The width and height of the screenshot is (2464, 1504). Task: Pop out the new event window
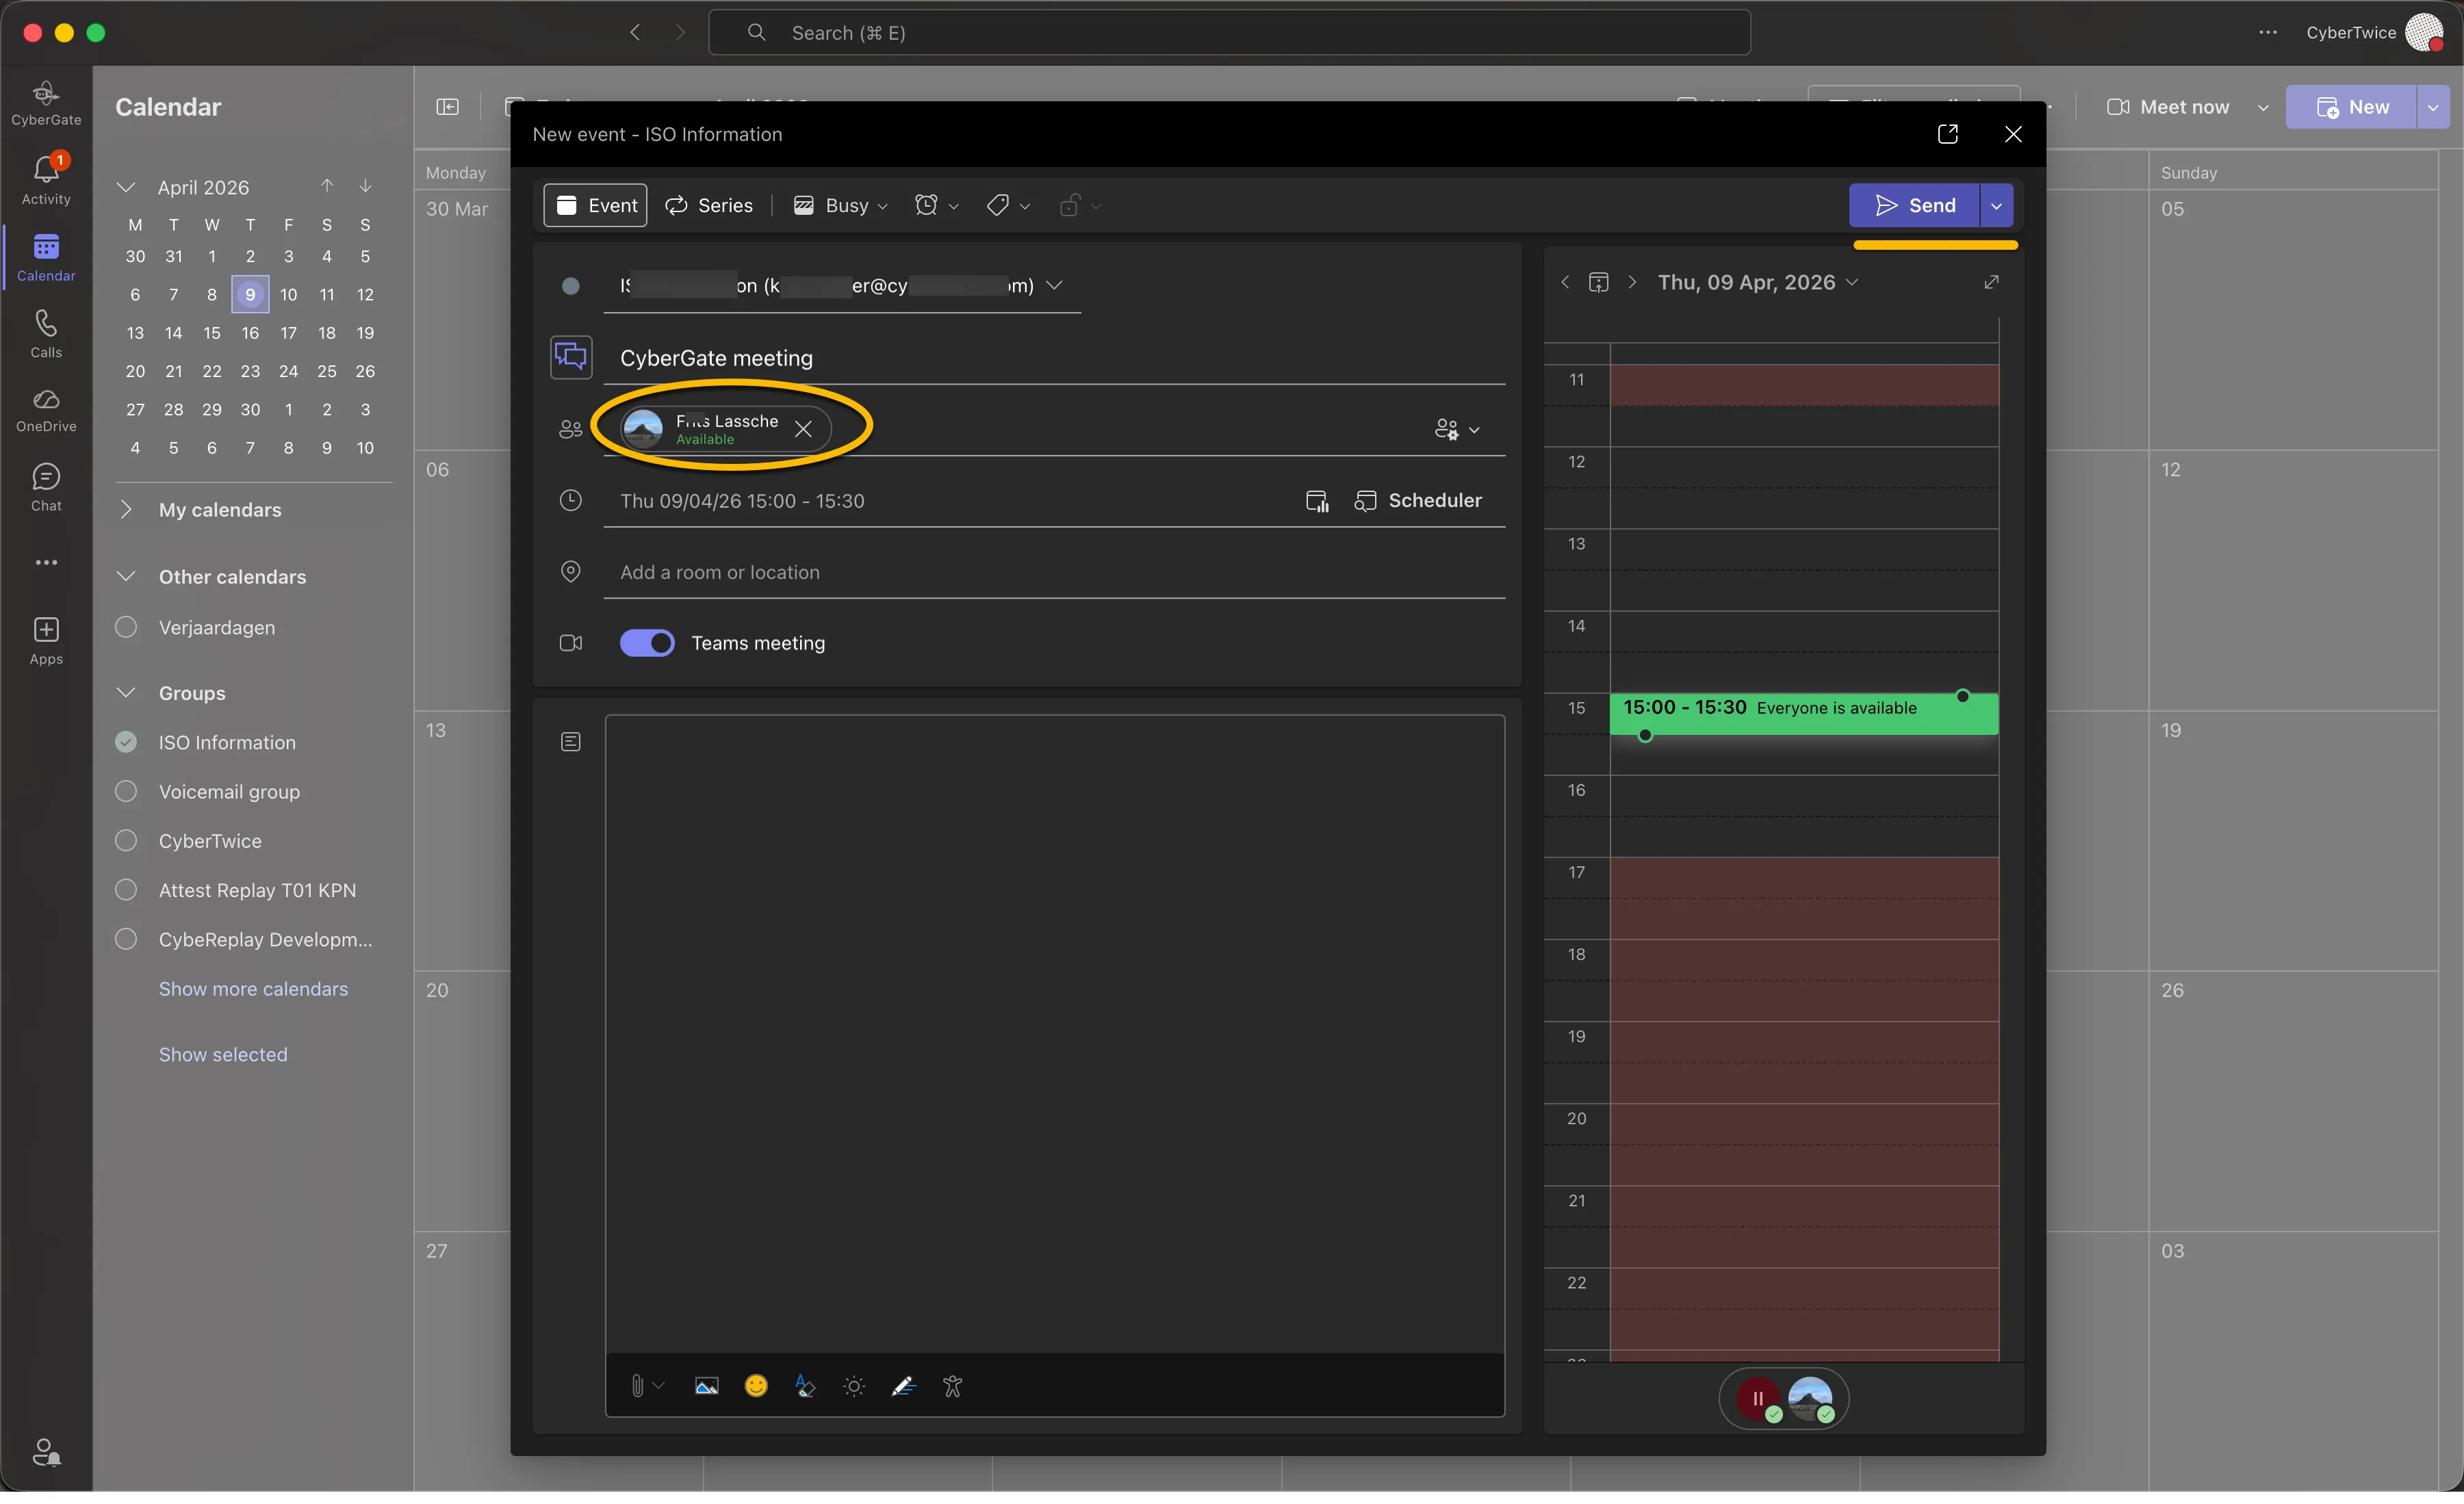click(x=1947, y=134)
